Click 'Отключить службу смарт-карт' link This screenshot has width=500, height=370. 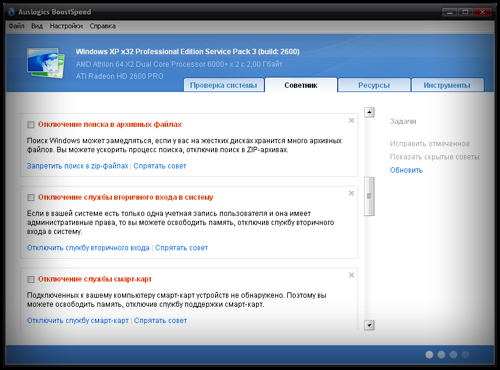pyautogui.click(x=78, y=321)
